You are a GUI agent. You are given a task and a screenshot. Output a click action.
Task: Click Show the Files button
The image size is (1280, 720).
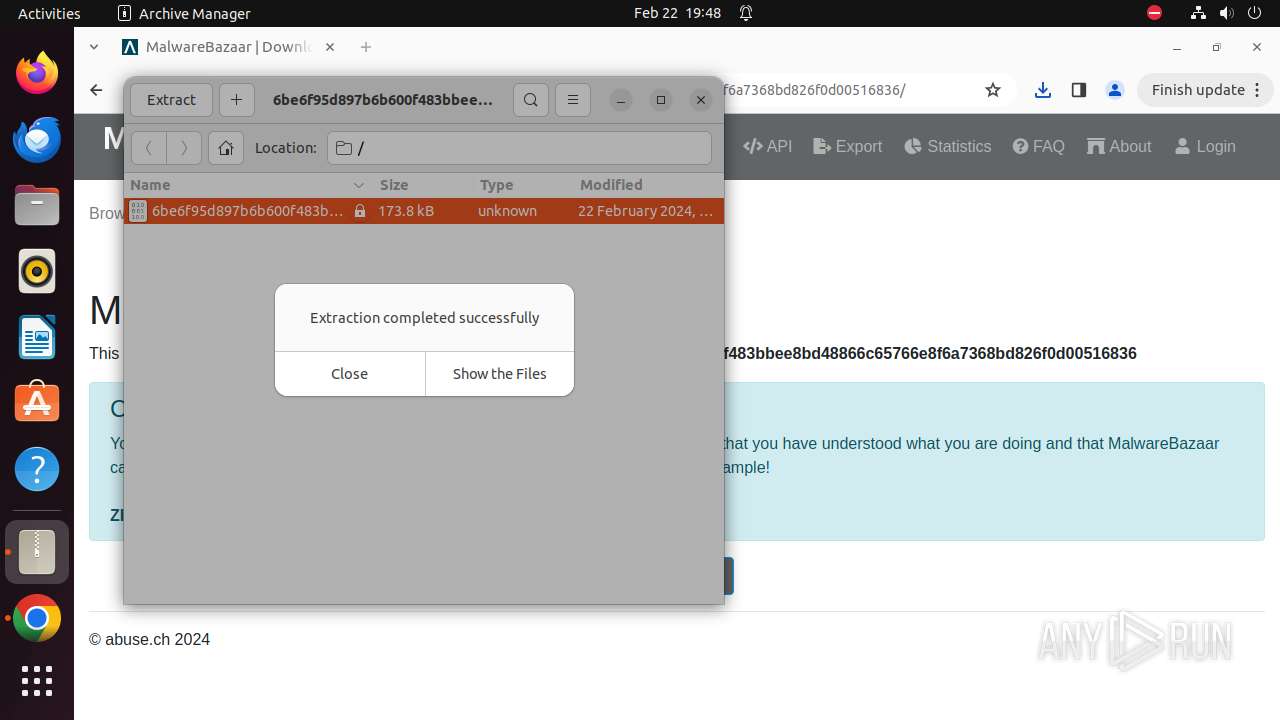point(500,374)
